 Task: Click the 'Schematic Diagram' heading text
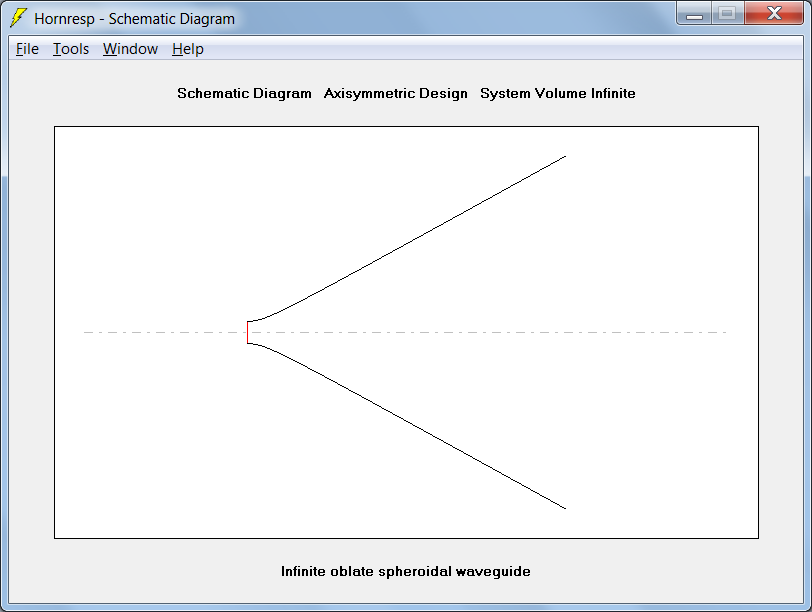click(x=244, y=93)
